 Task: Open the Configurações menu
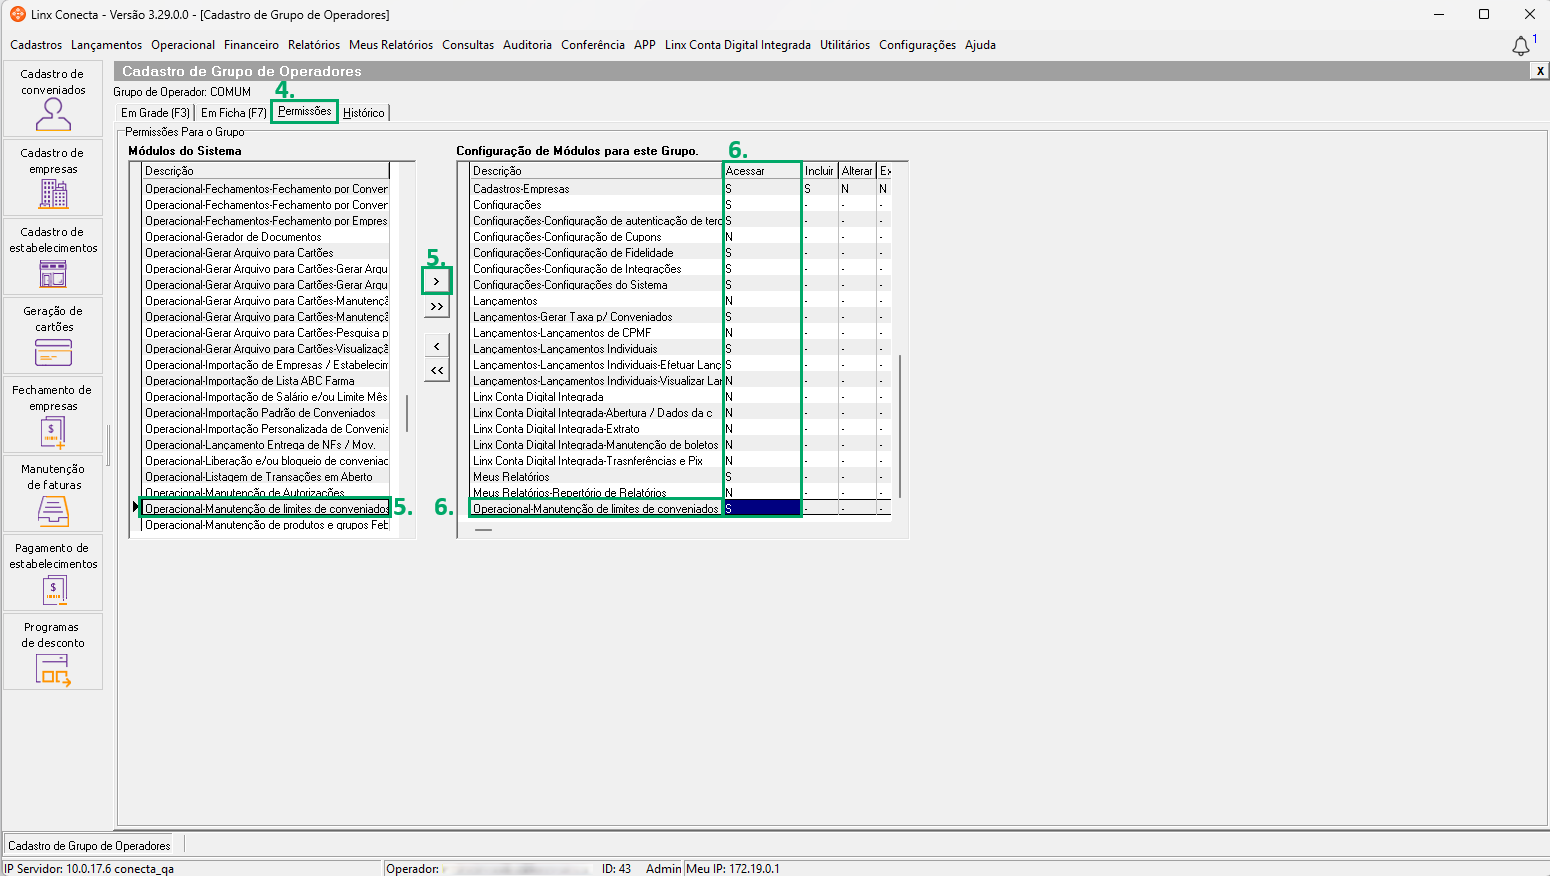pyautogui.click(x=917, y=45)
